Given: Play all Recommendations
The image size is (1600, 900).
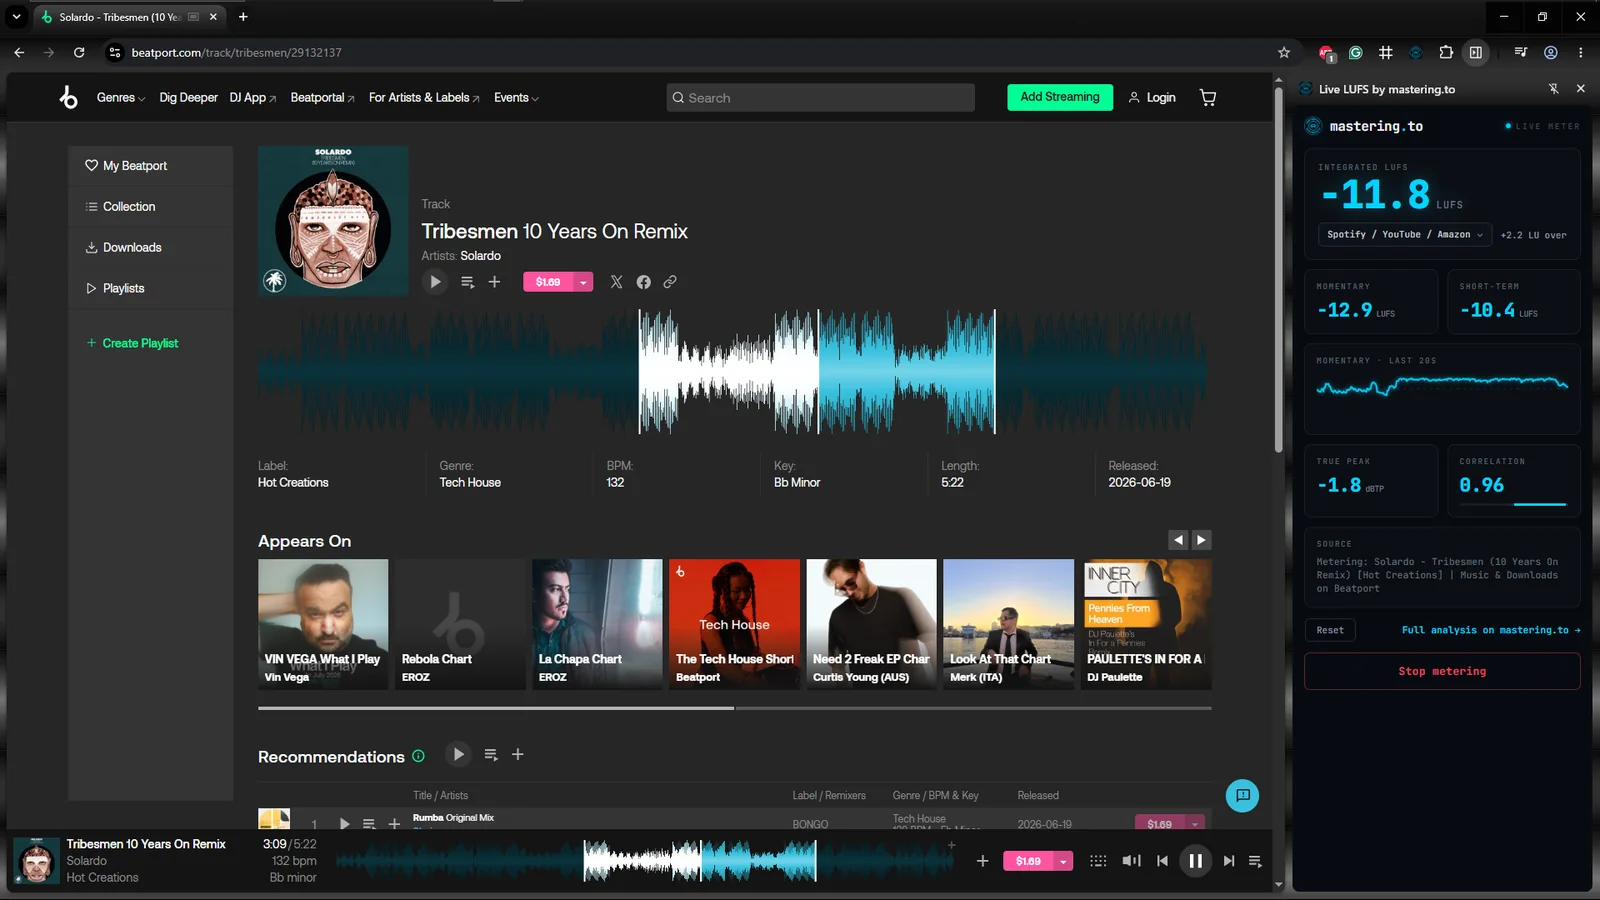Looking at the screenshot, I should point(458,754).
